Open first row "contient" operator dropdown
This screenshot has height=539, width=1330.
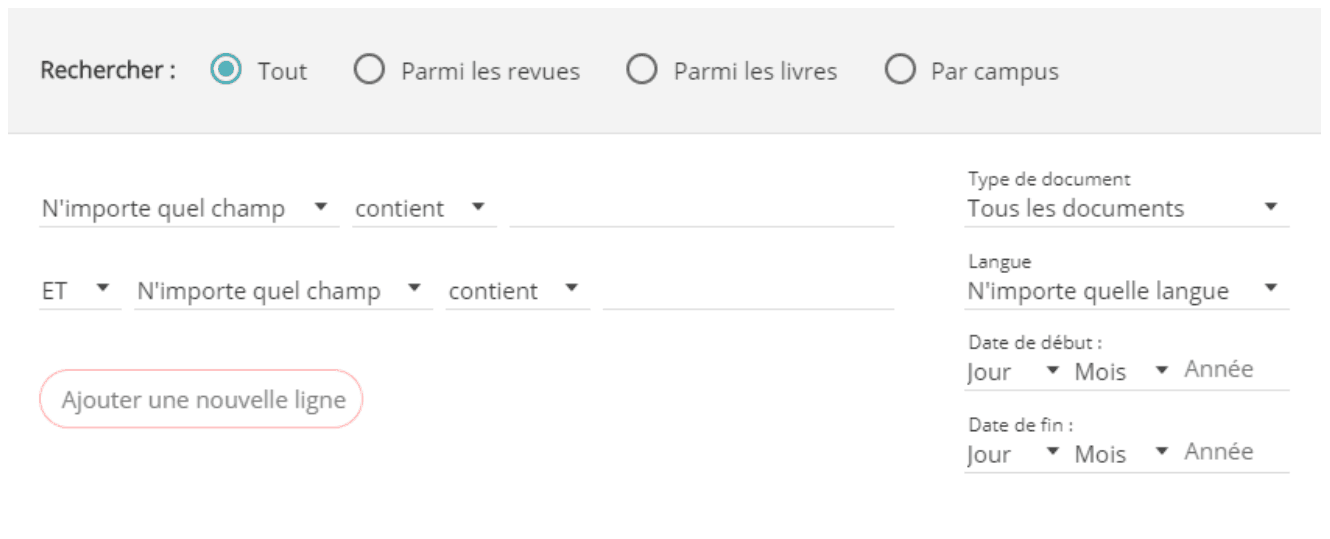[x=423, y=209]
